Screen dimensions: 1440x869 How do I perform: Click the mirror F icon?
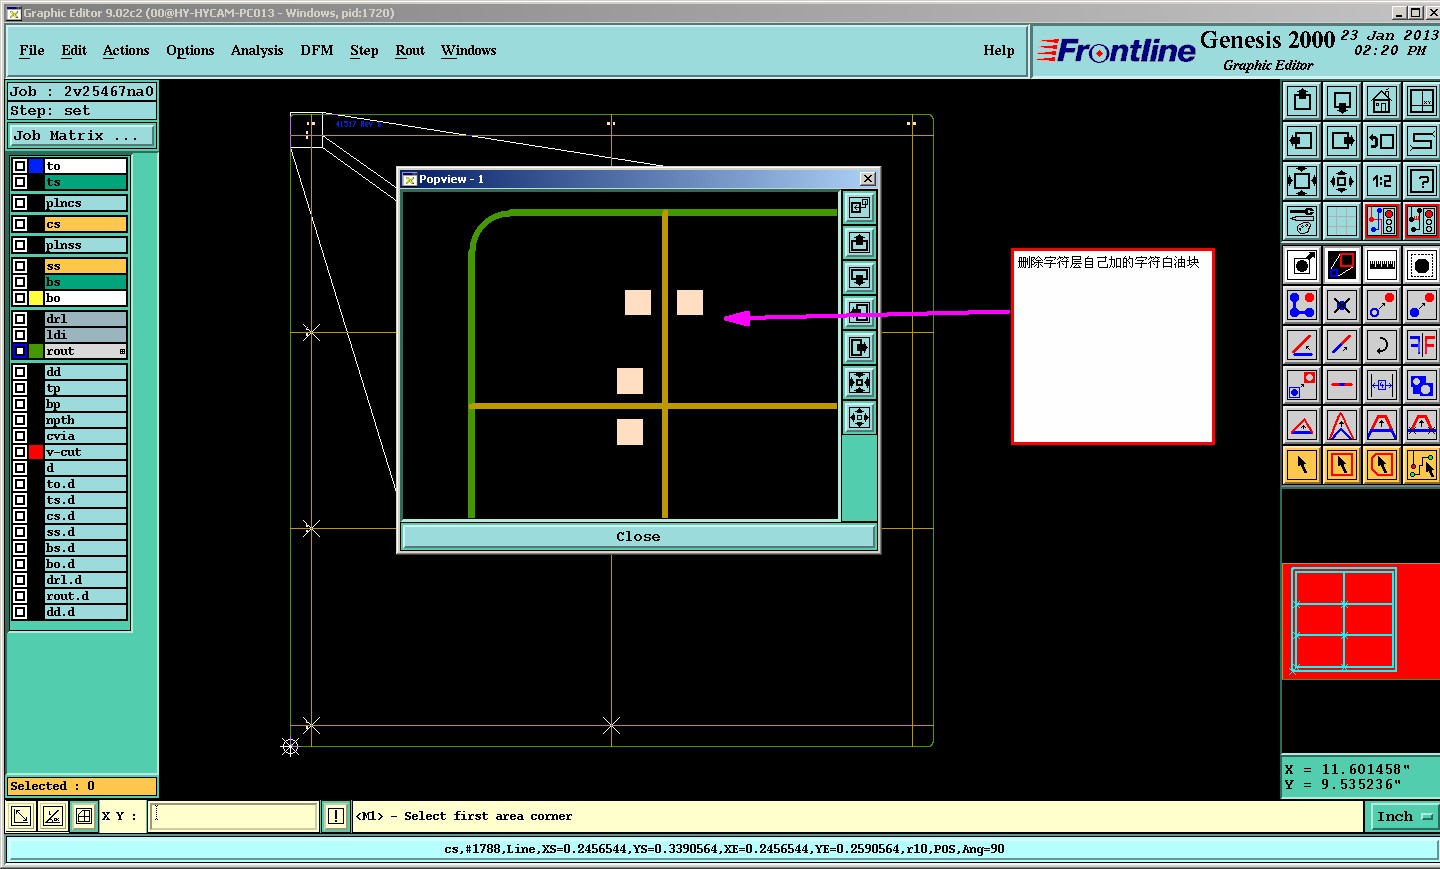(1422, 345)
